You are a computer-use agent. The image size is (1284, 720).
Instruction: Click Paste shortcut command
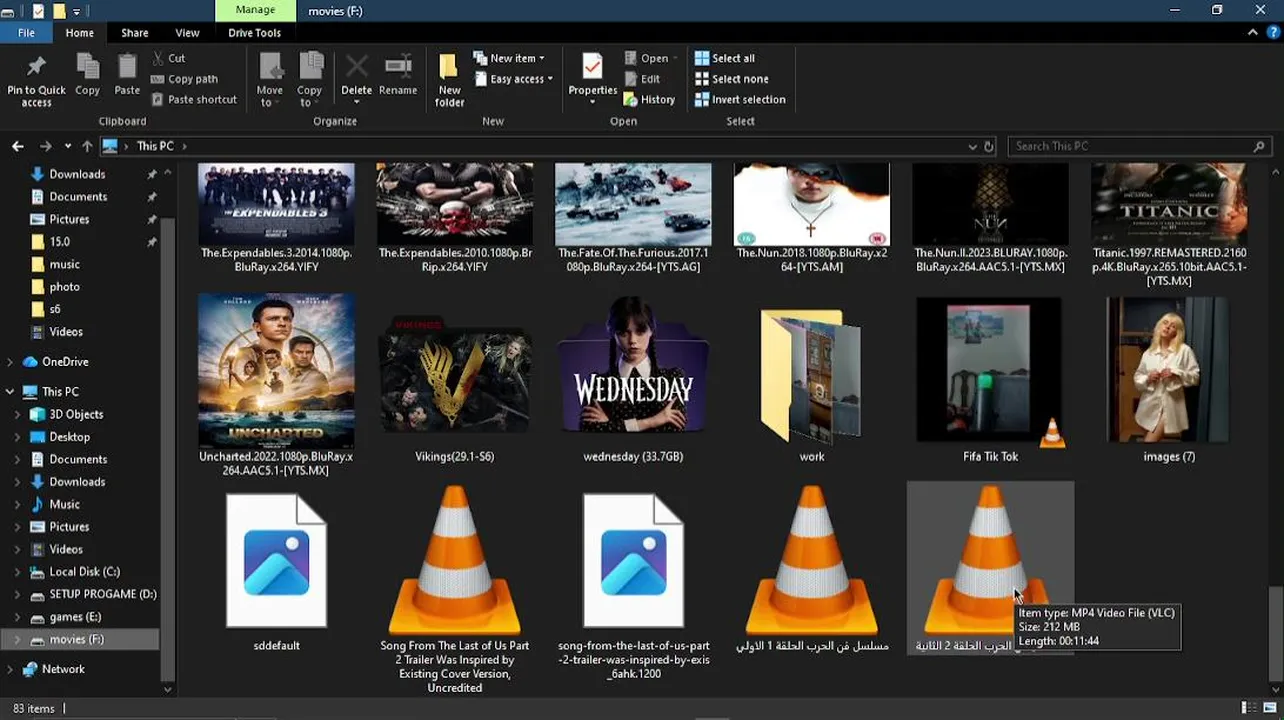pyautogui.click(x=194, y=99)
